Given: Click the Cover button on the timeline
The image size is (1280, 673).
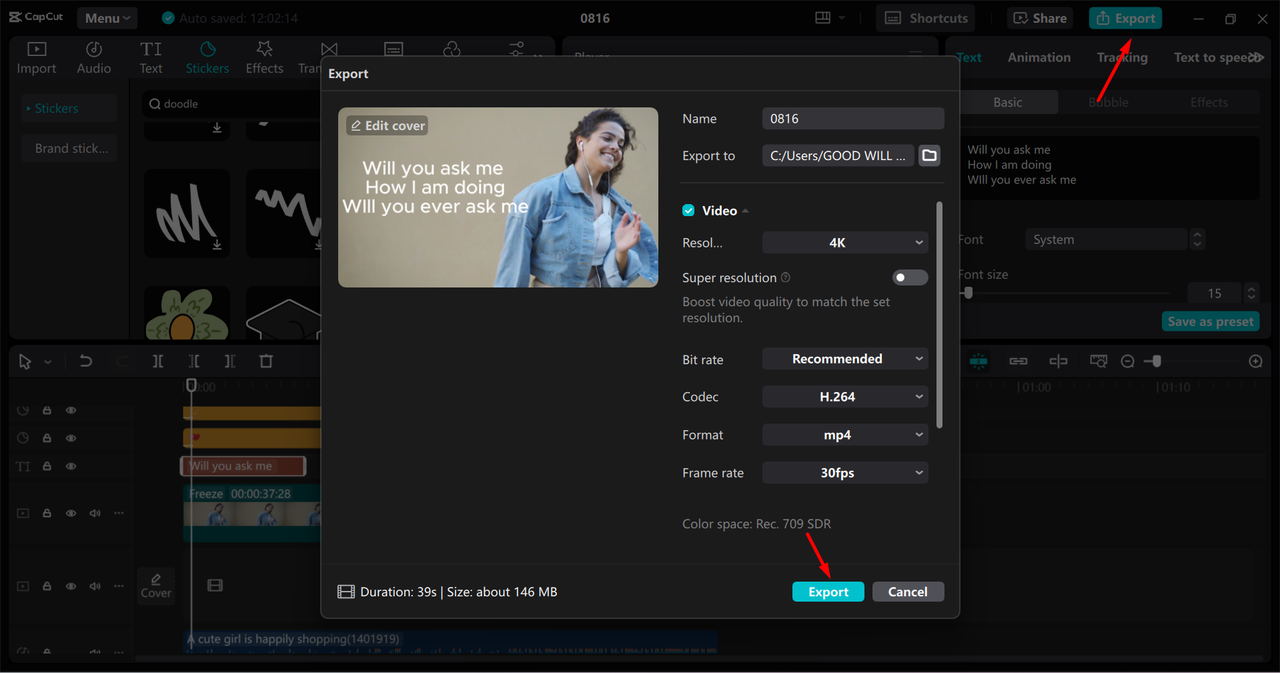Looking at the screenshot, I should tap(156, 585).
